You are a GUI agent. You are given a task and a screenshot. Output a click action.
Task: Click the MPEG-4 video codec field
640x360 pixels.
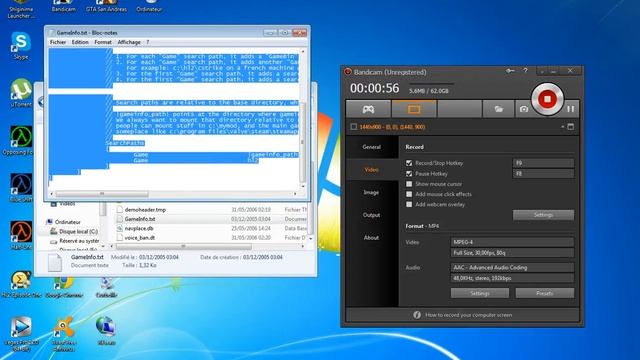512,242
